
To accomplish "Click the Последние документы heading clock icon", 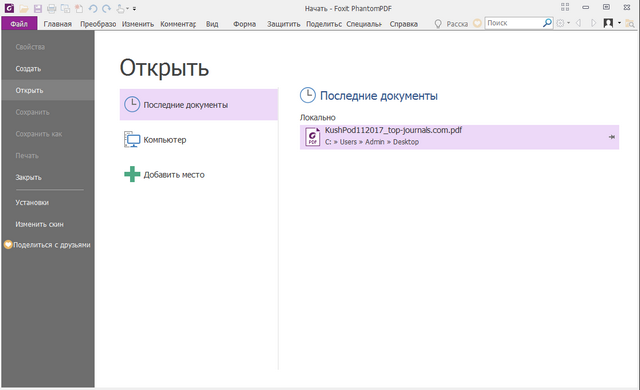I will coord(308,95).
